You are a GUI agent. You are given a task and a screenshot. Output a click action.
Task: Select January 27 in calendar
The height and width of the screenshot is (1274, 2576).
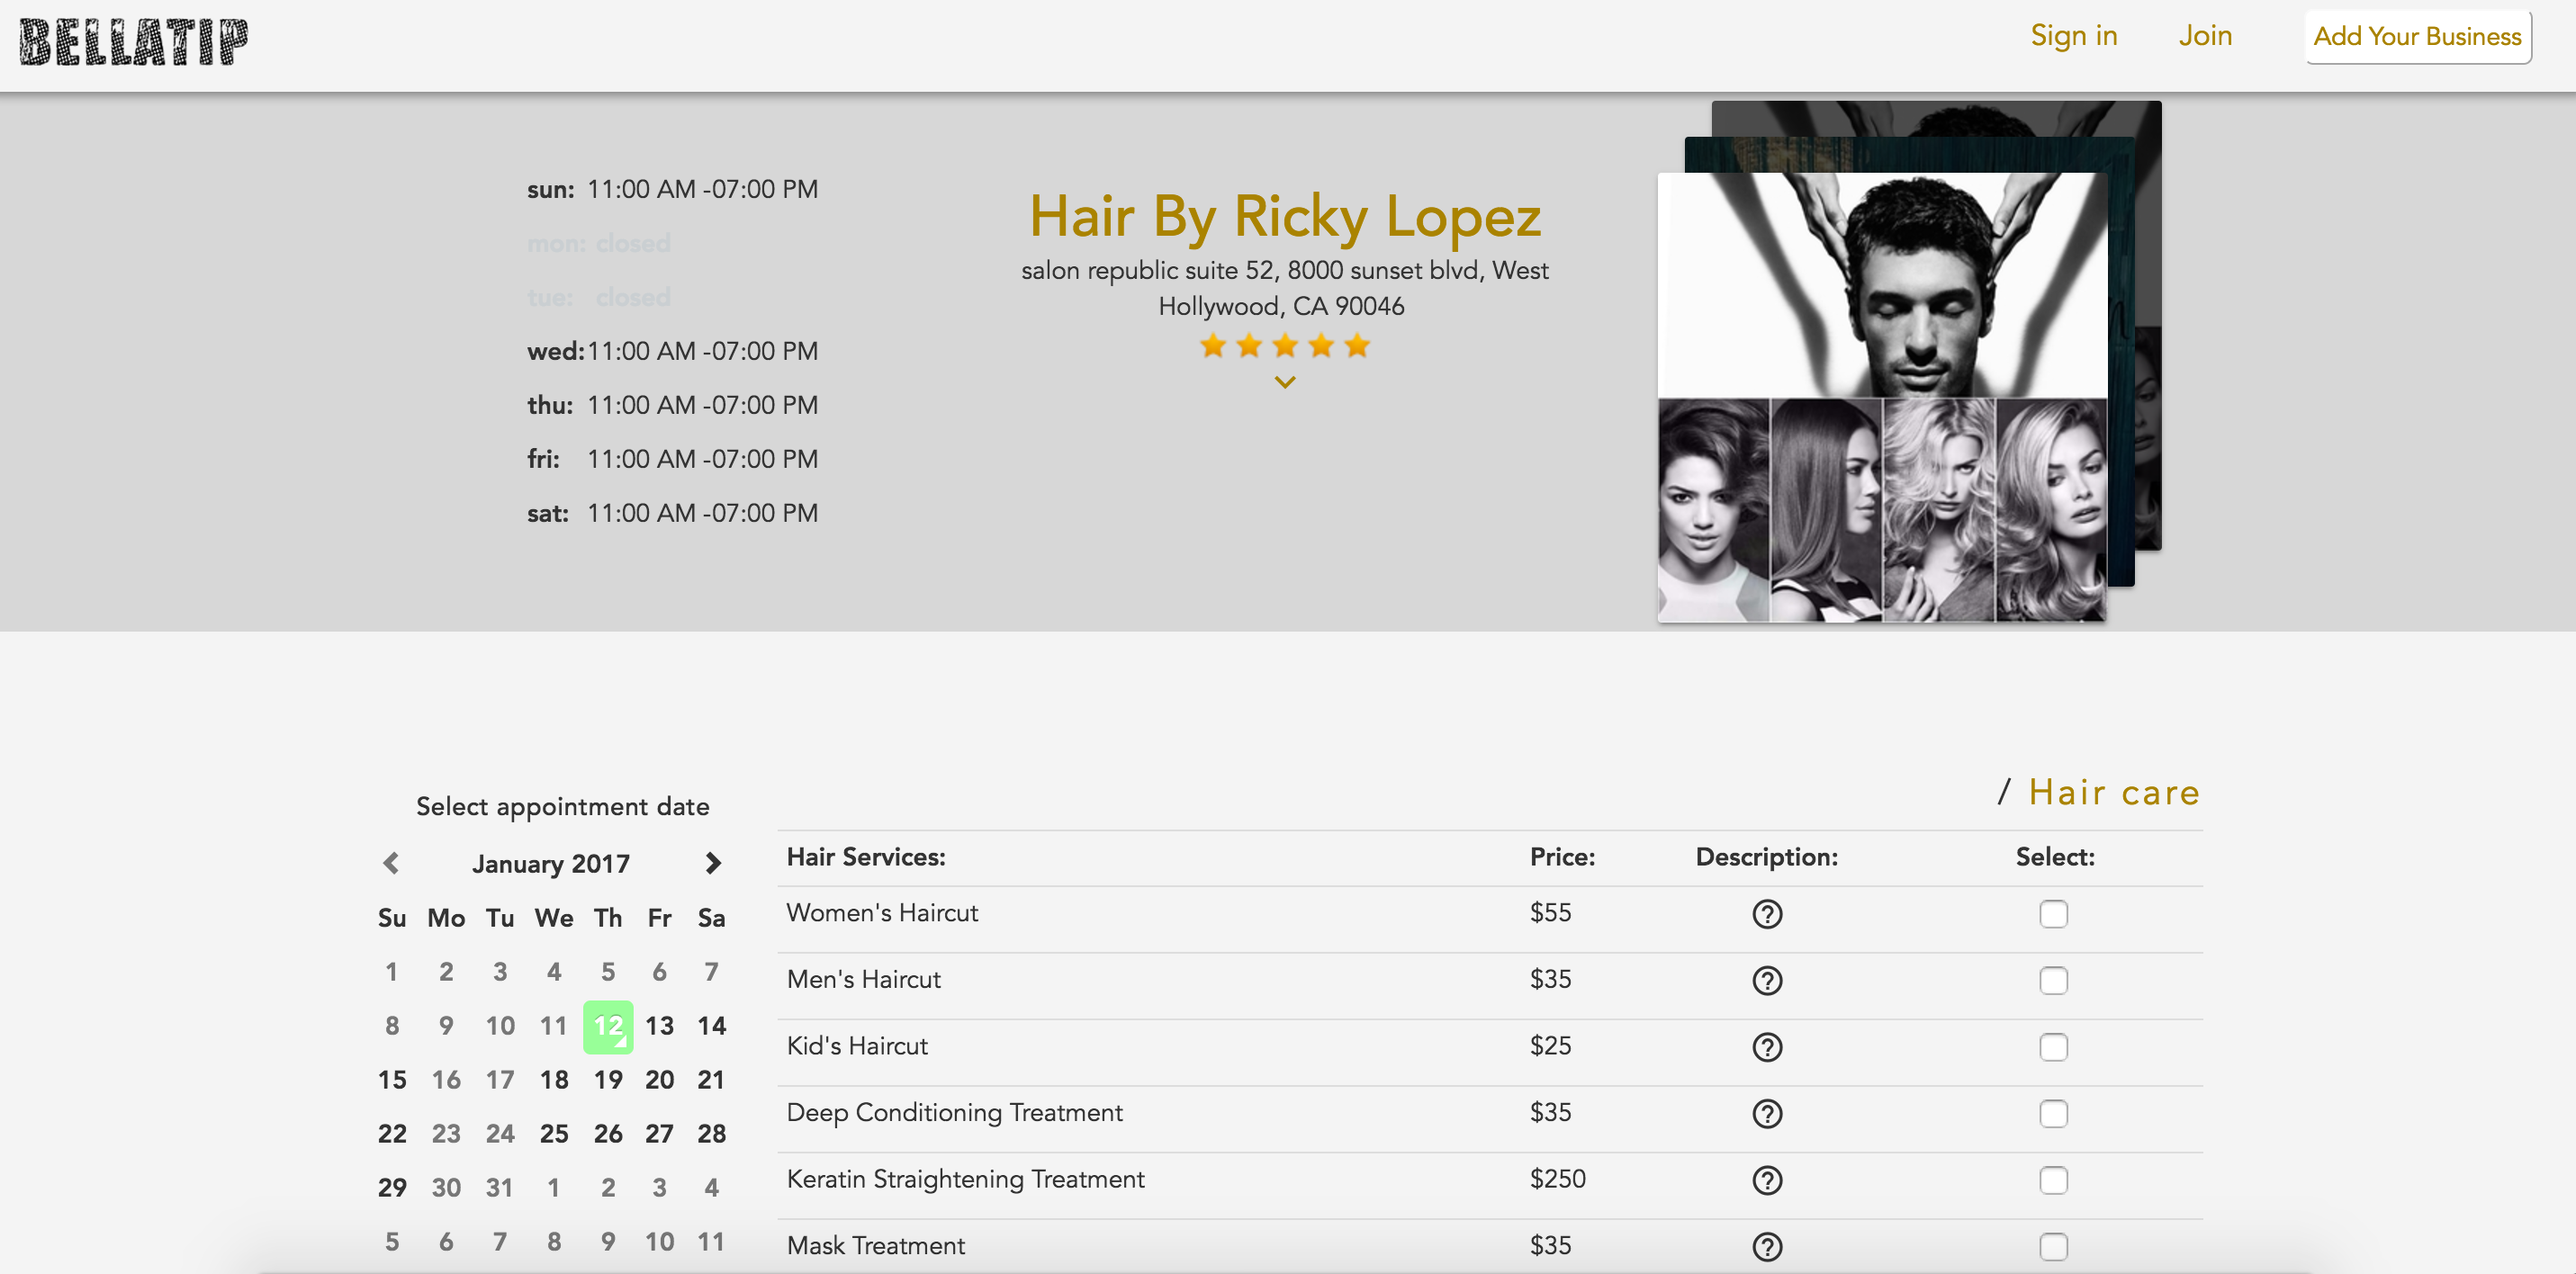[x=659, y=1134]
